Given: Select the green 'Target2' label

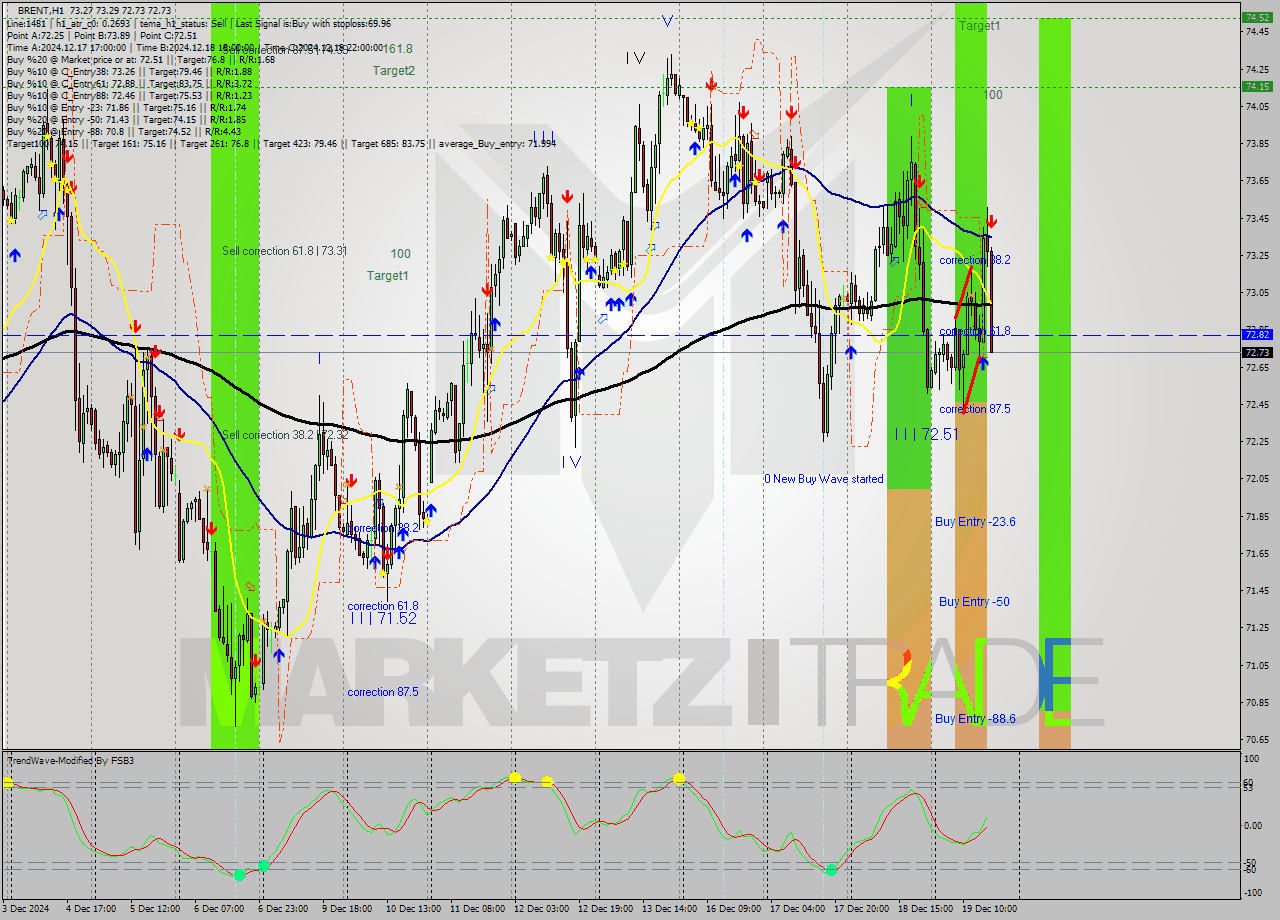Looking at the screenshot, I should [x=394, y=71].
